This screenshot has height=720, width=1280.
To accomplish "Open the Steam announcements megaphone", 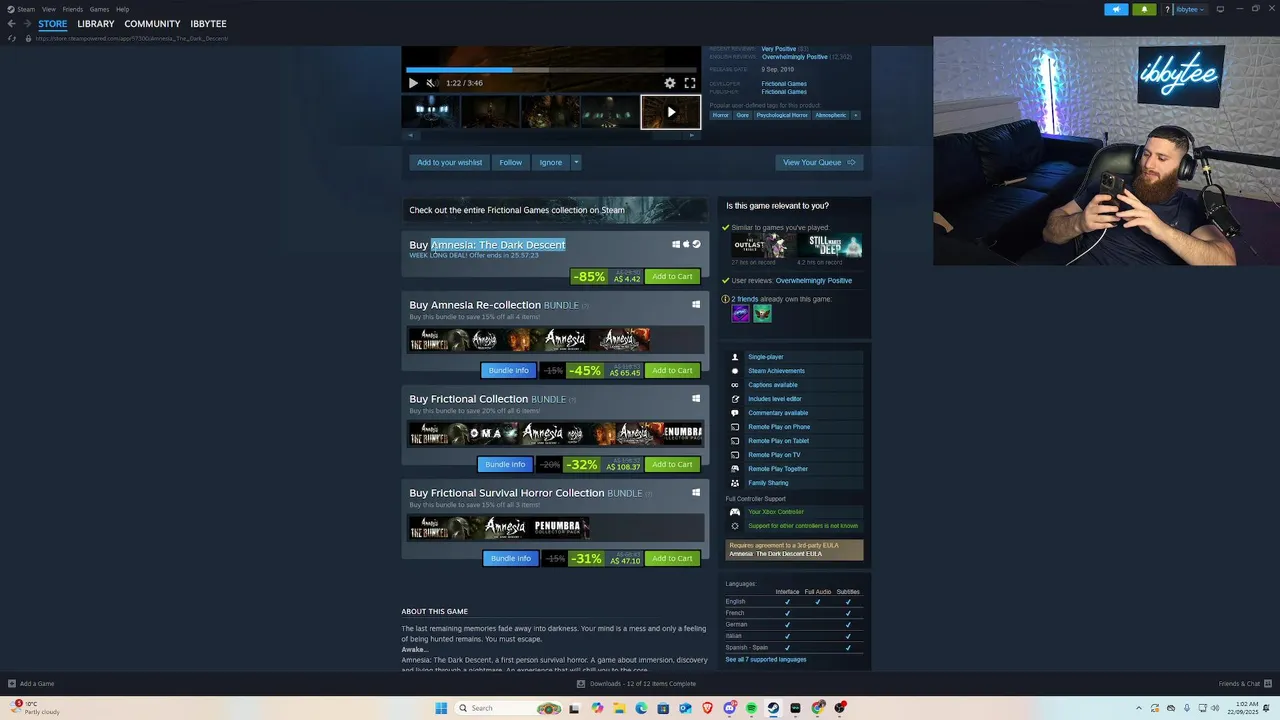I will pyautogui.click(x=1116, y=9).
